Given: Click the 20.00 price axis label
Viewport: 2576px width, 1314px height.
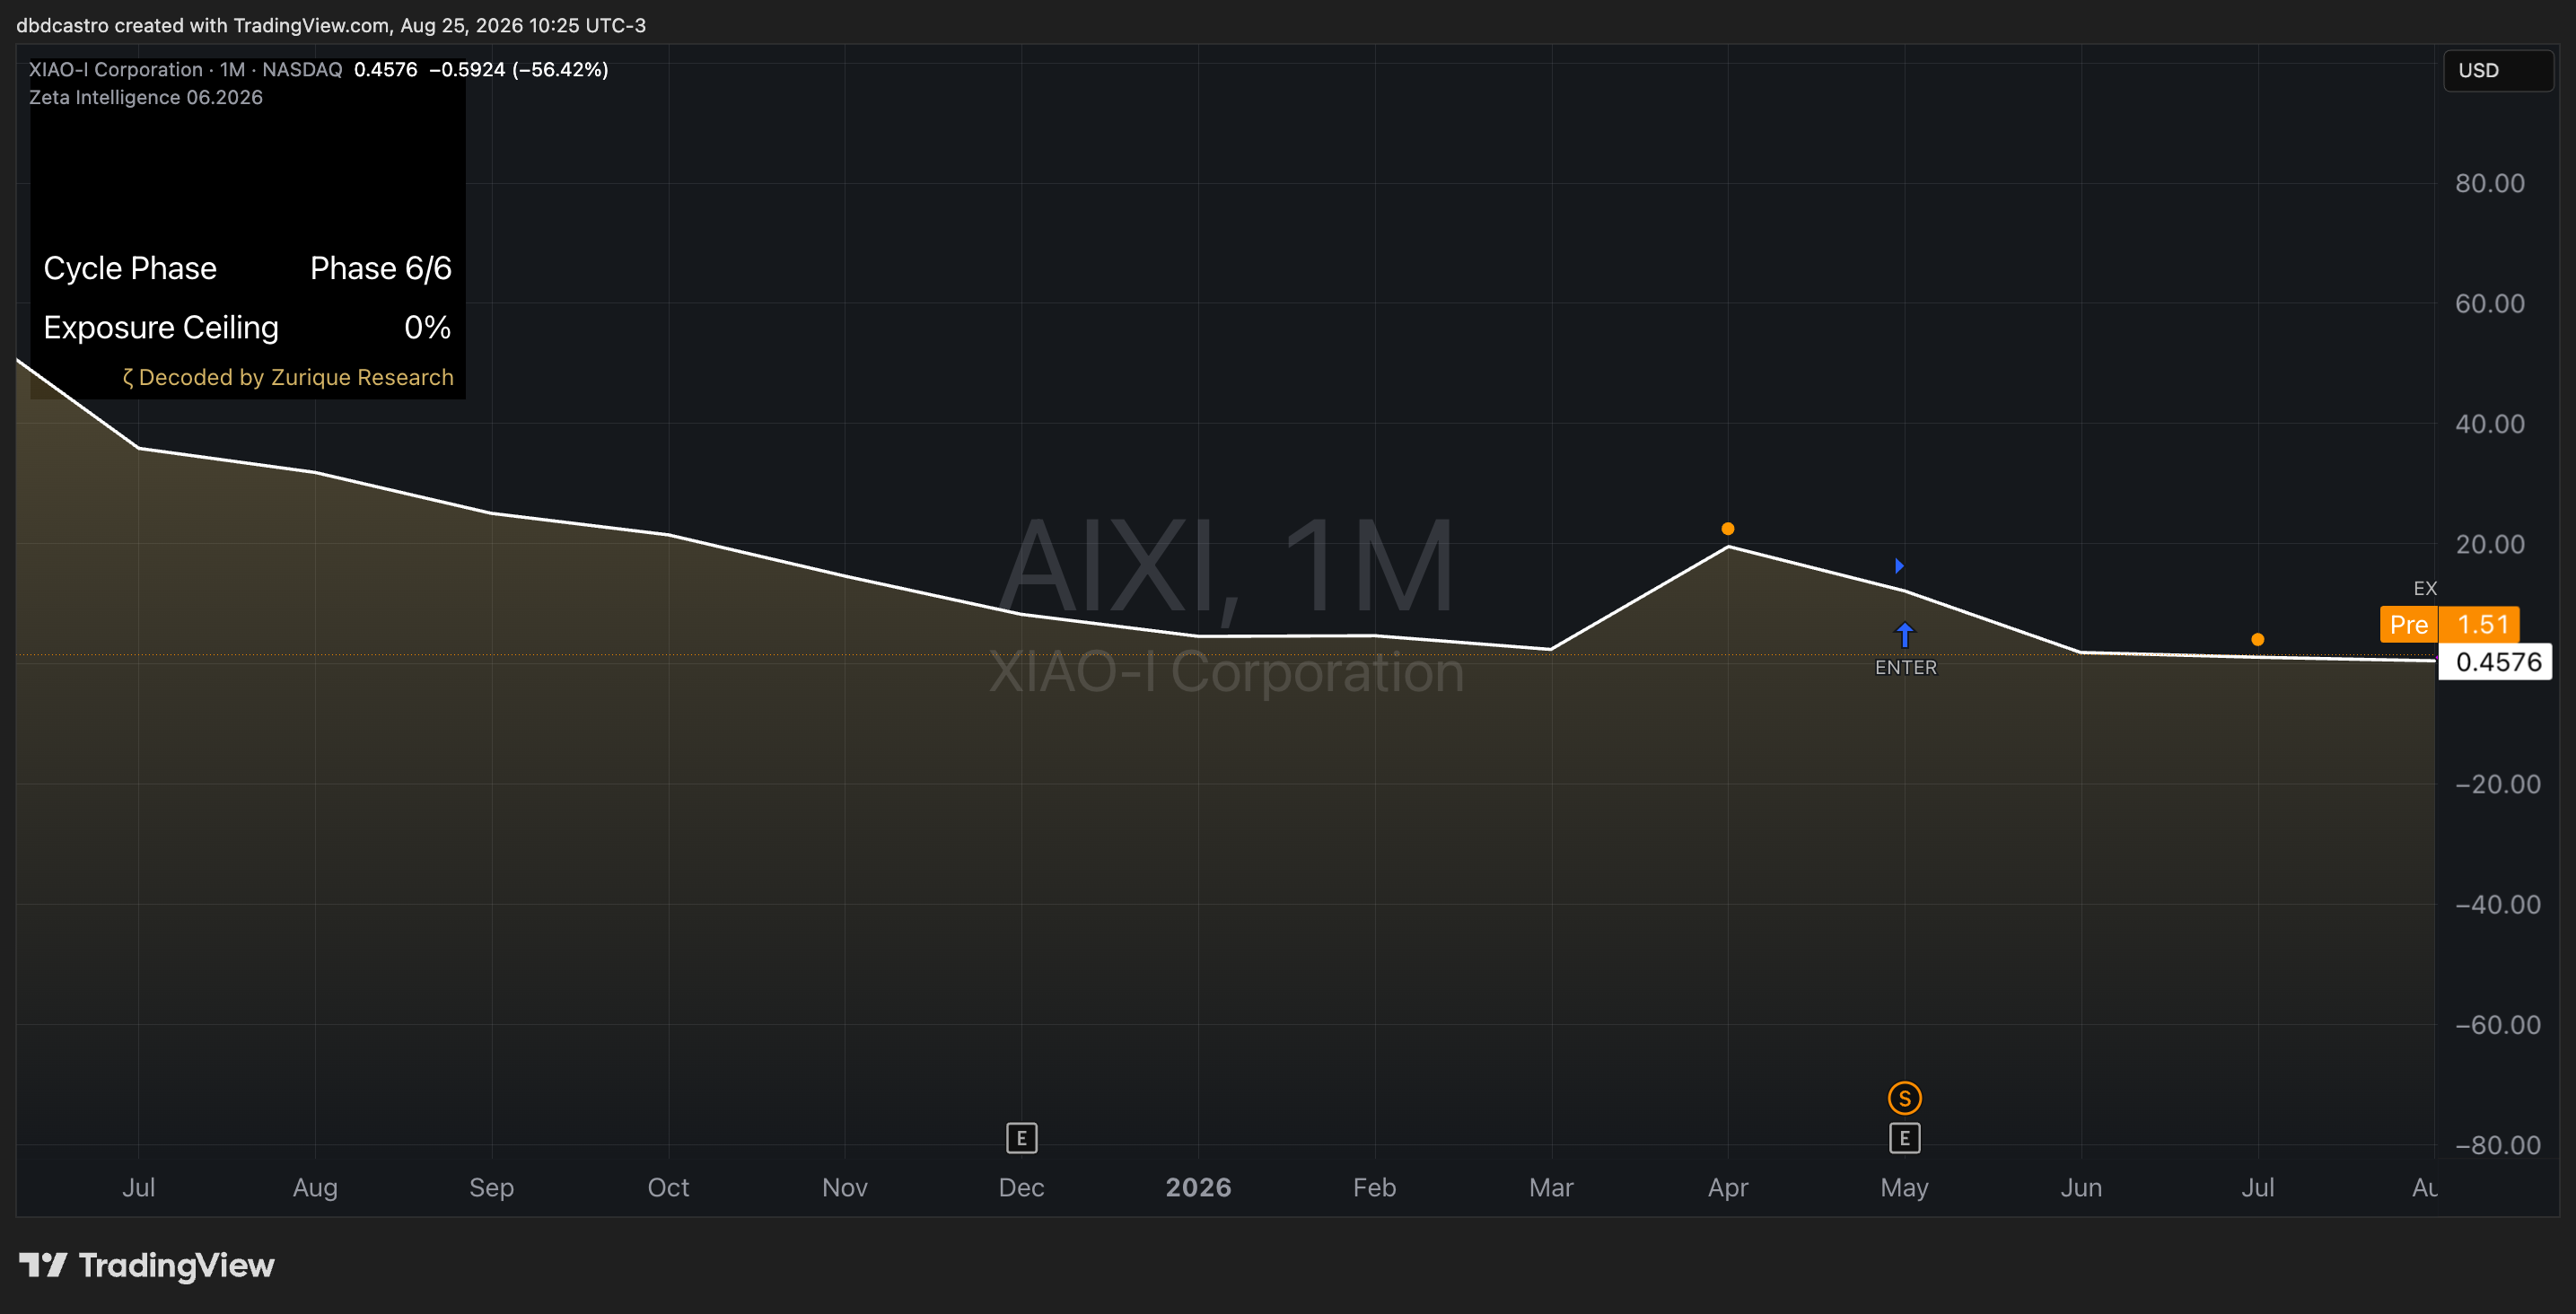Looking at the screenshot, I should coord(2489,544).
